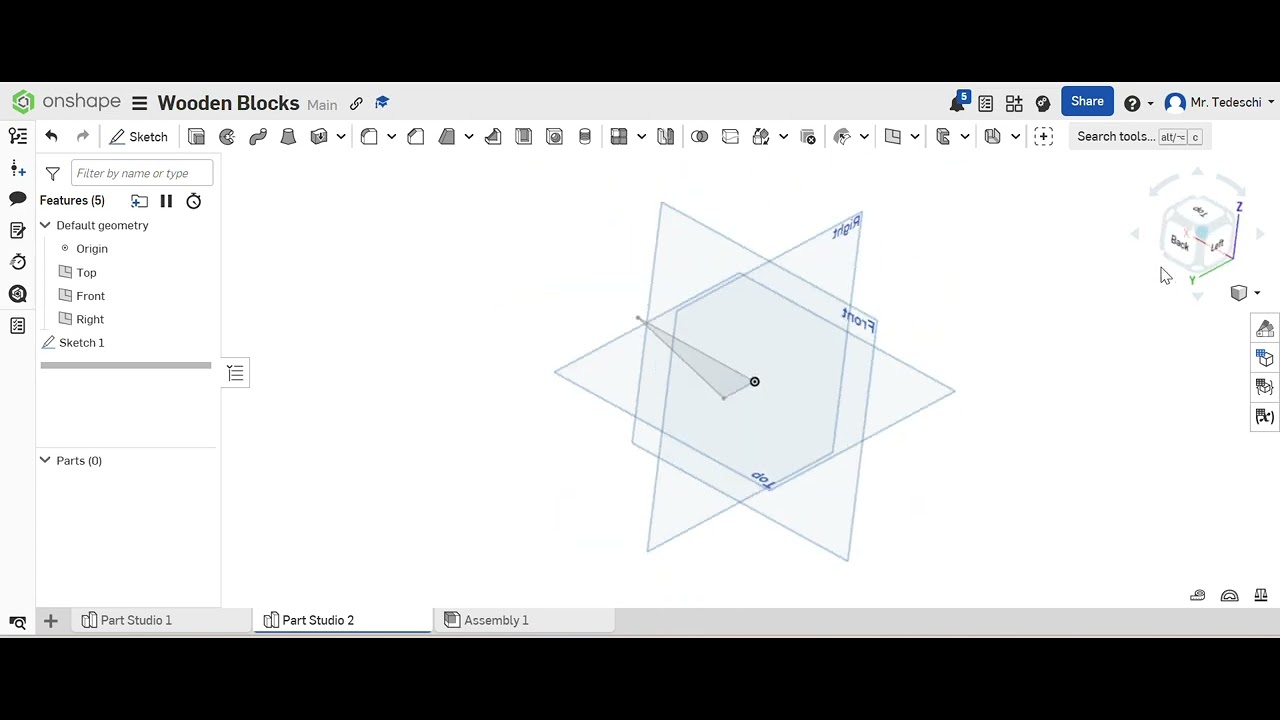Select the Chamfer tool

click(x=416, y=137)
